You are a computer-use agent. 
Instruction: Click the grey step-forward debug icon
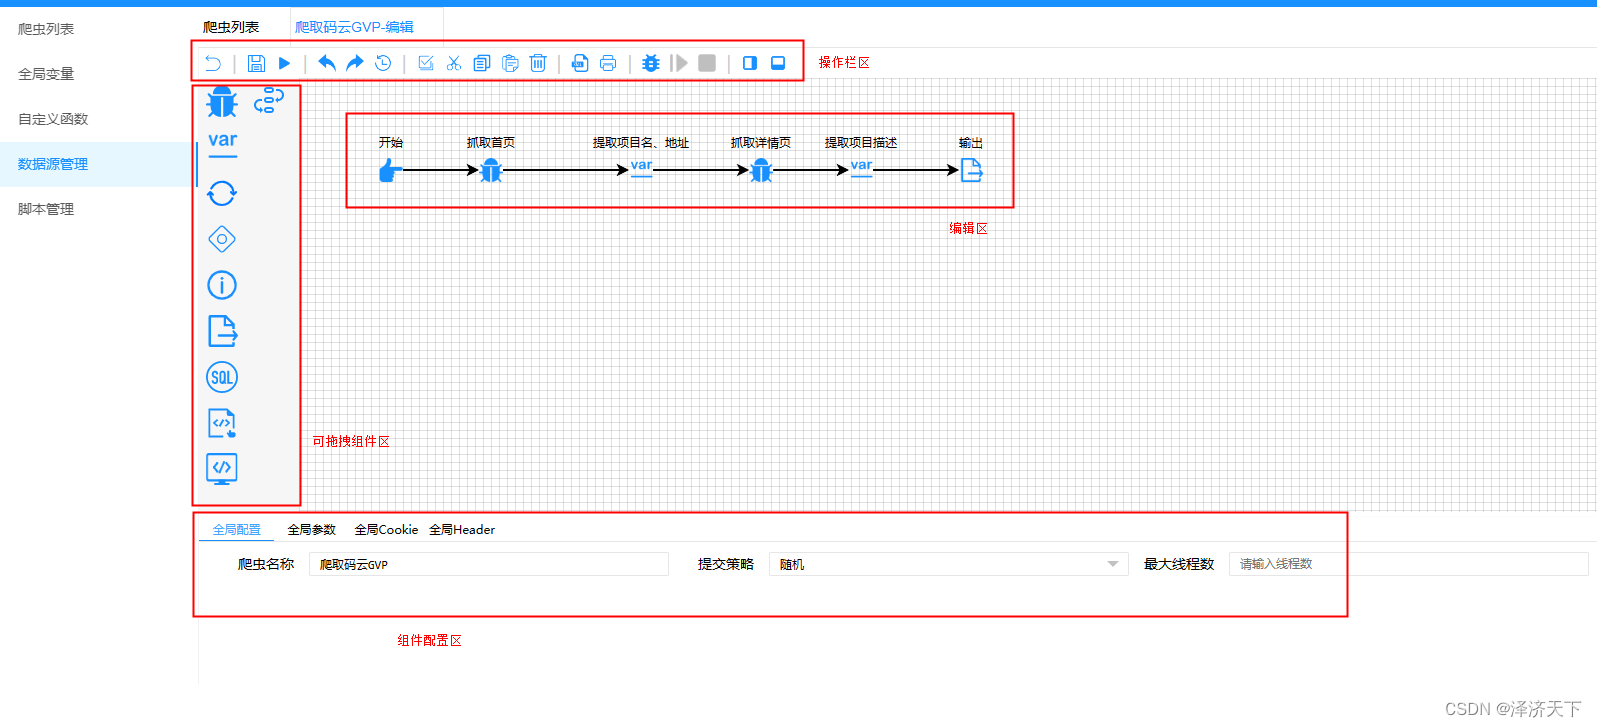[679, 63]
